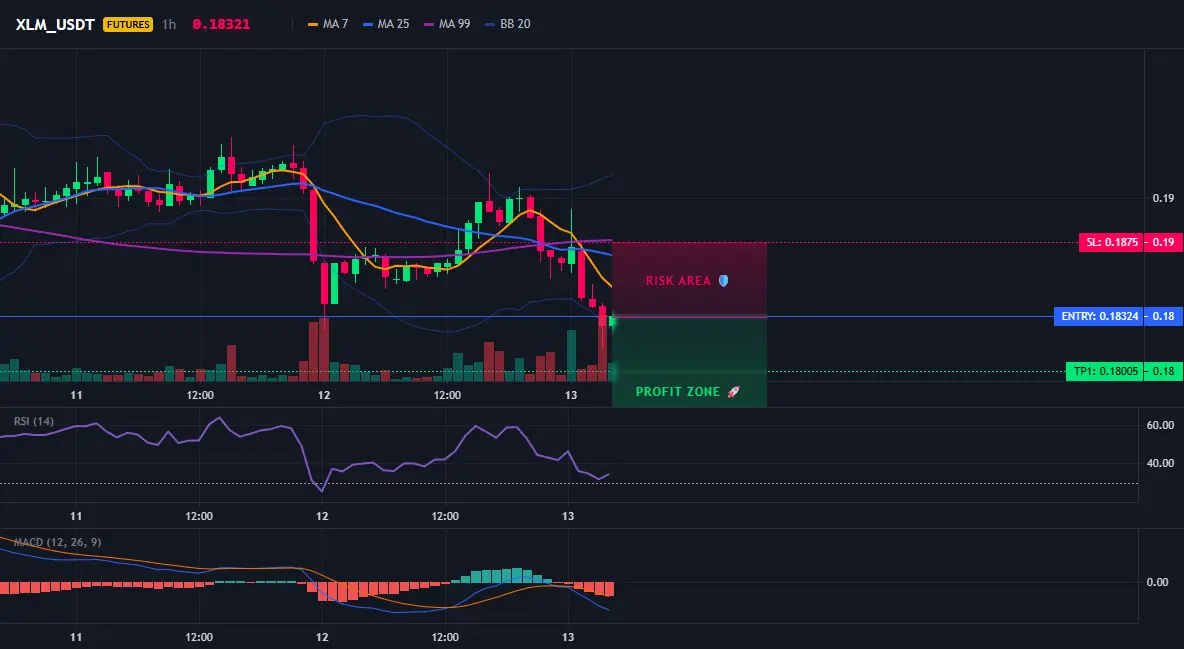1184x649 pixels.
Task: Click the yellow FUTURES badge
Action: point(128,24)
